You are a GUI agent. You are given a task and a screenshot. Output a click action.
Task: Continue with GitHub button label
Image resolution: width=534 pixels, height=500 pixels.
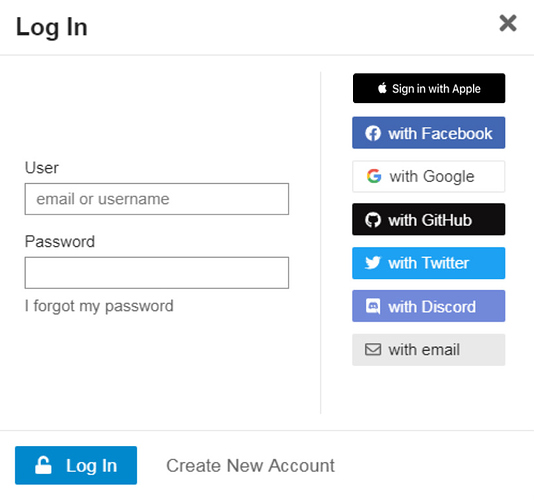click(x=430, y=220)
